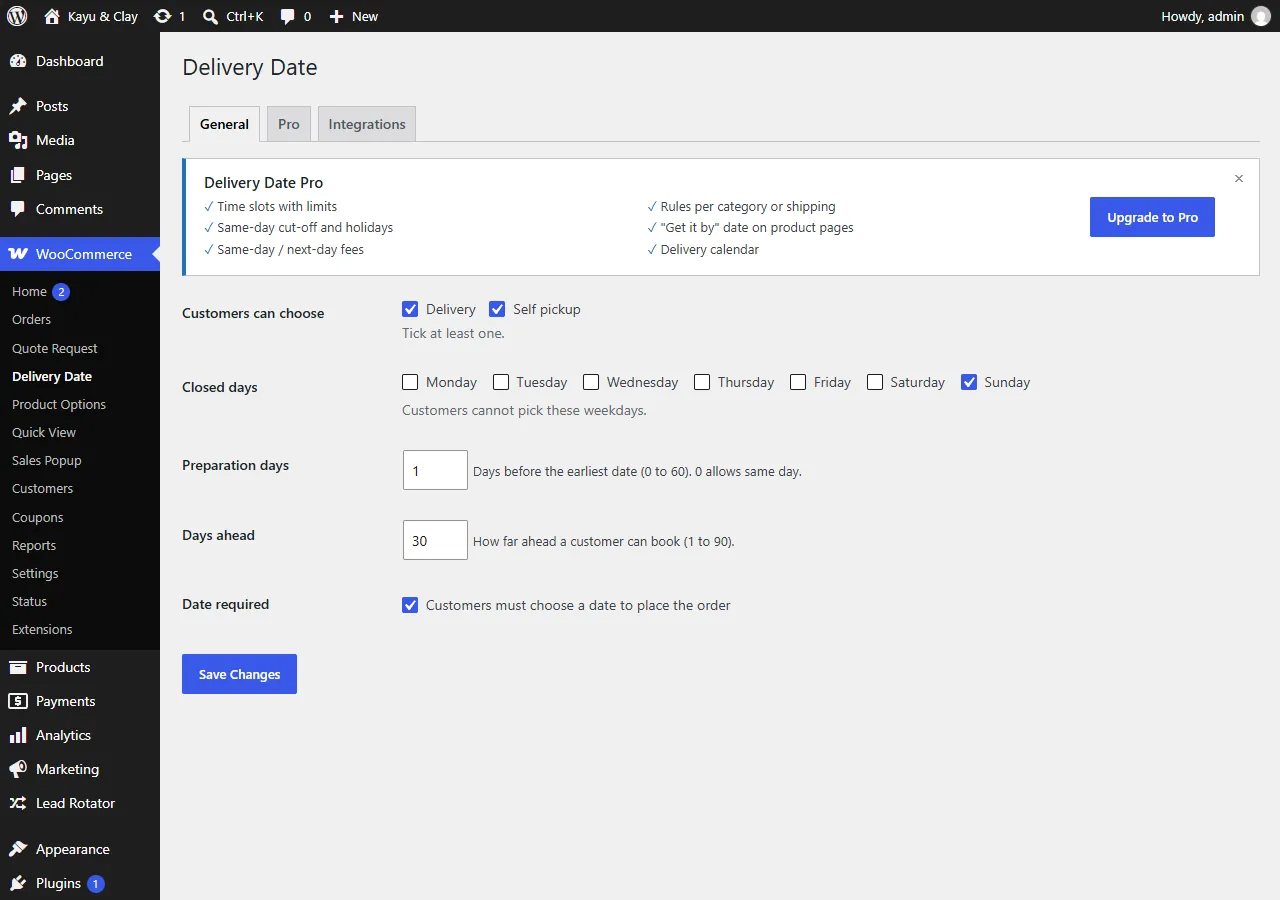Click the Lead Rotator shuffle icon
Viewport: 1280px width, 900px height.
pyautogui.click(x=18, y=803)
